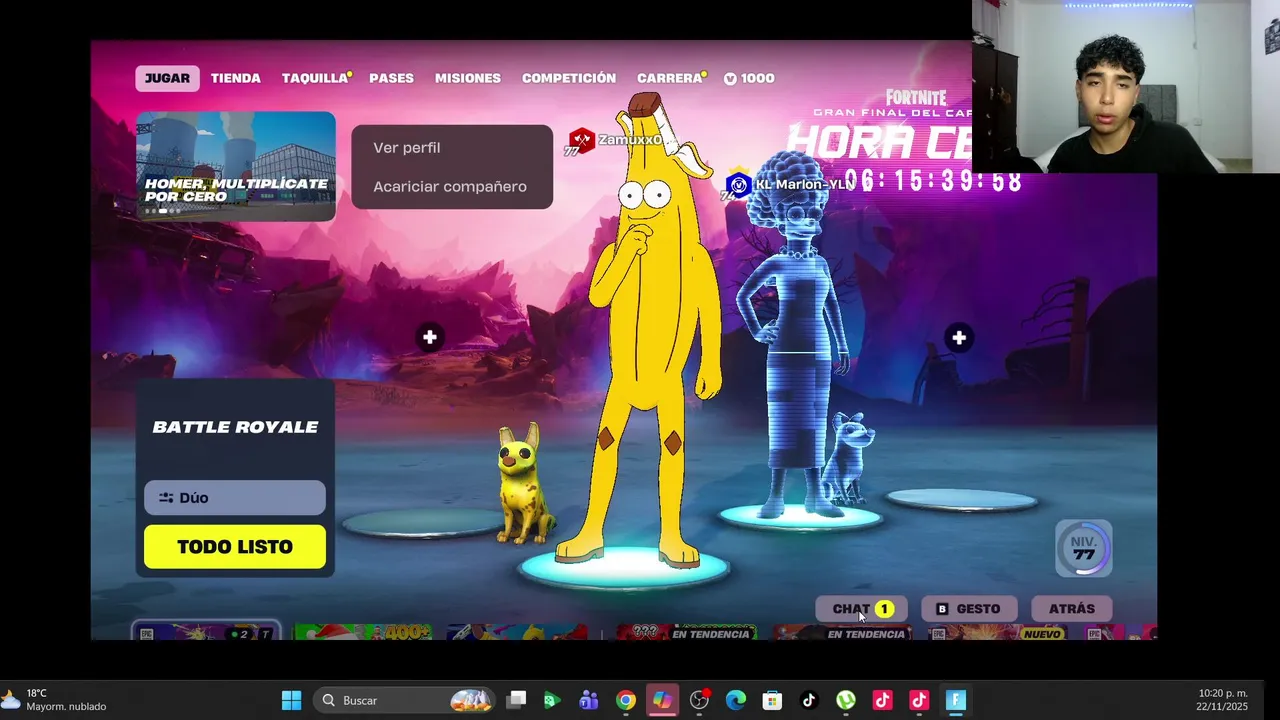Click the 1000 V-Bucks balance
Image resolution: width=1280 pixels, height=720 pixels.
click(749, 78)
